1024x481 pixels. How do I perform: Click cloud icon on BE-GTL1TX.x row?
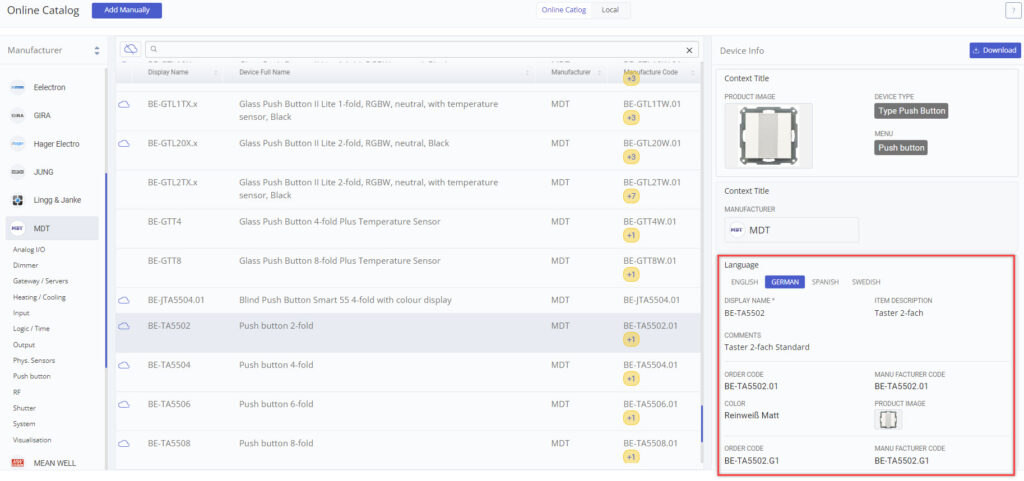[x=123, y=104]
